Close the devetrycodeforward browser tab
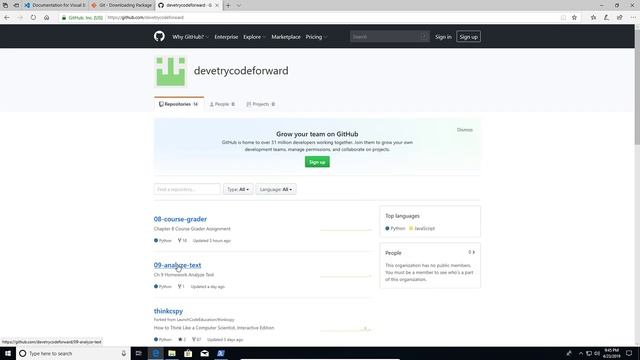Screen dimensions: 640x360 pyautogui.click(x=217, y=5)
